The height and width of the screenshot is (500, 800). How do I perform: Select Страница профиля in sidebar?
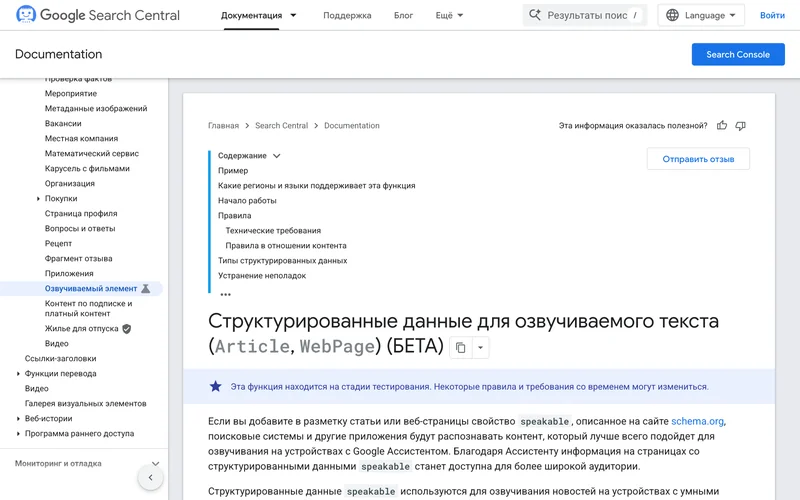(81, 213)
